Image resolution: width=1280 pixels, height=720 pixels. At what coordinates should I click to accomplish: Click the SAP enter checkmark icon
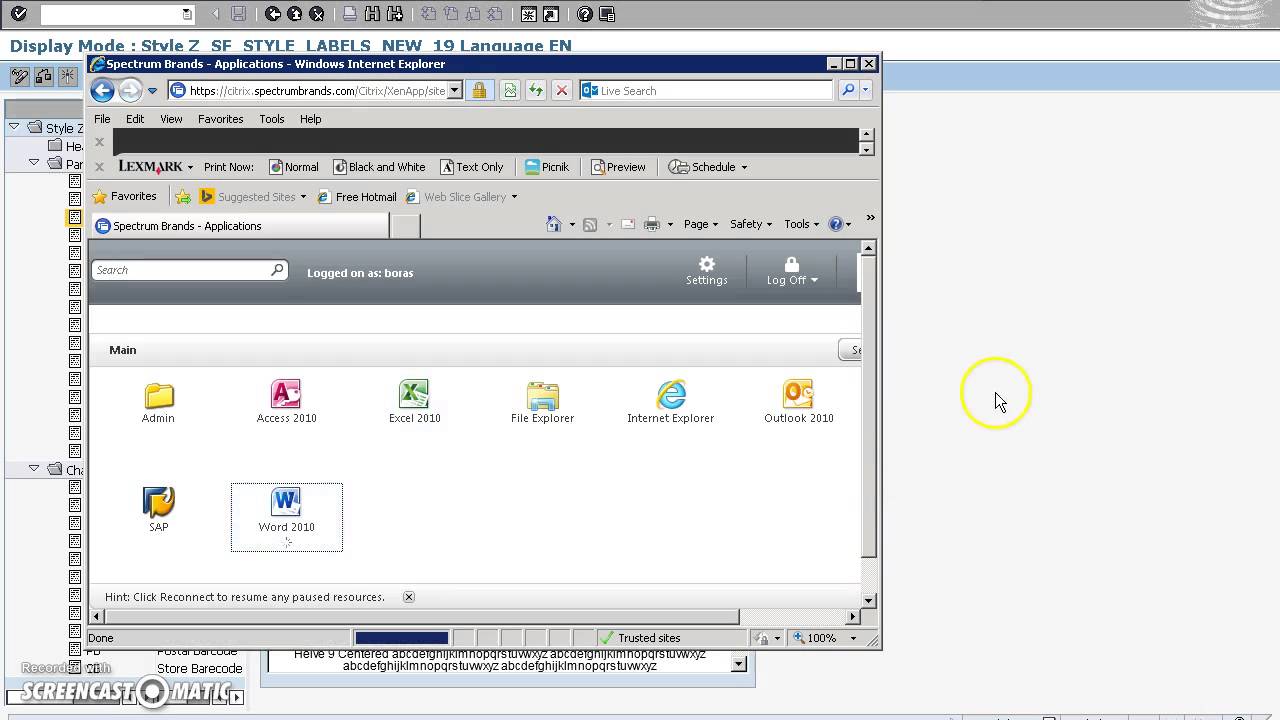[18, 14]
